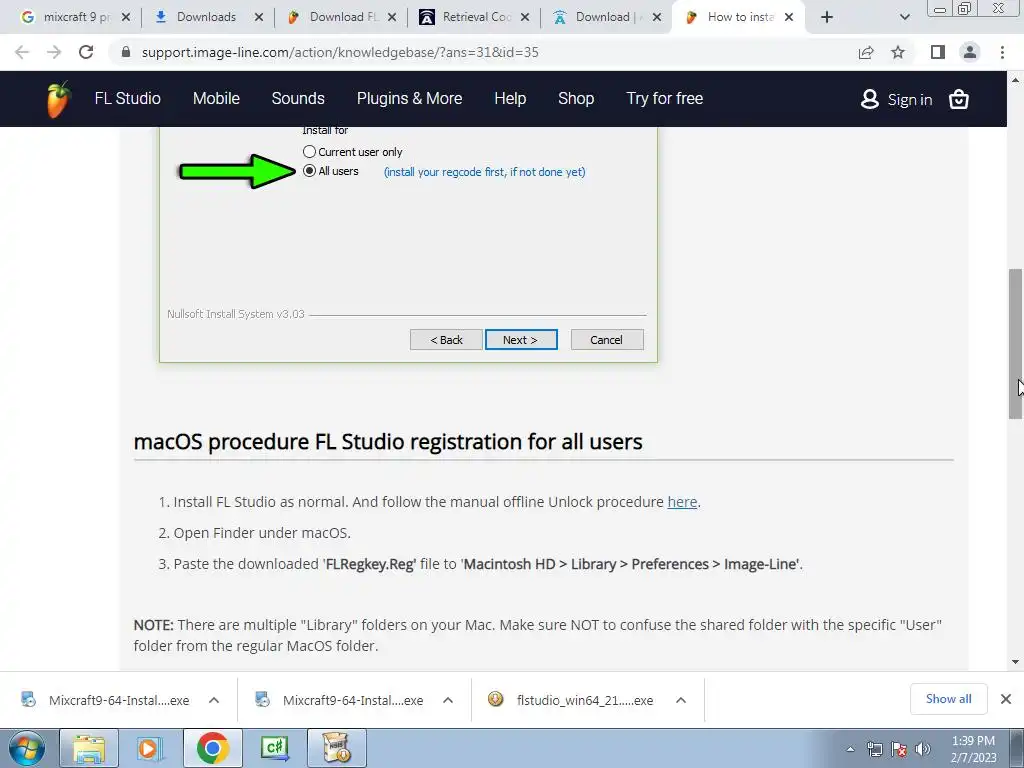Open Mobile nav menu

pos(216,99)
